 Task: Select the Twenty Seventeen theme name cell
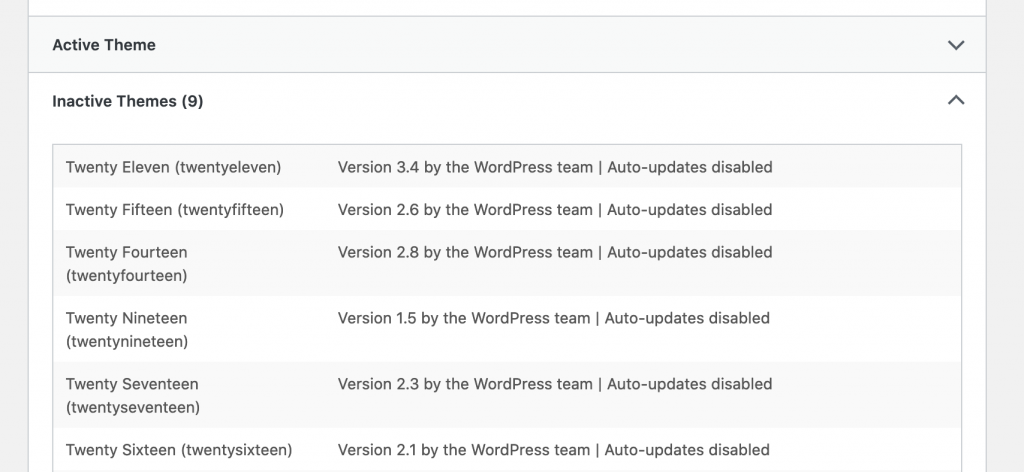(x=133, y=396)
